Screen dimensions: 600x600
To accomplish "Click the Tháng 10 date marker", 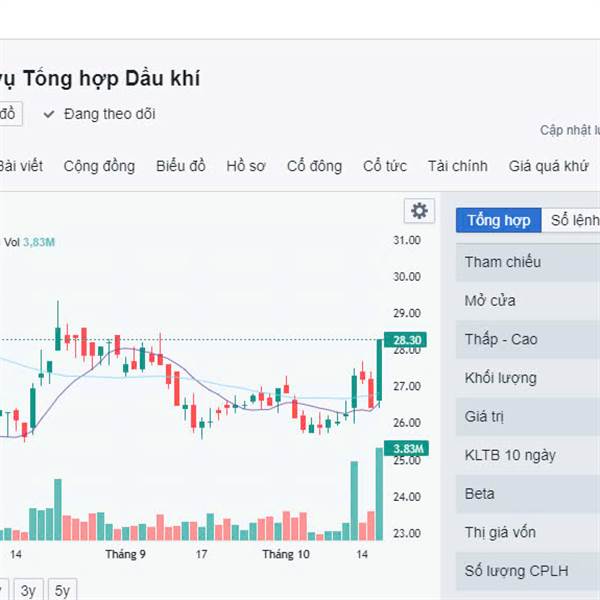I will coord(286,554).
